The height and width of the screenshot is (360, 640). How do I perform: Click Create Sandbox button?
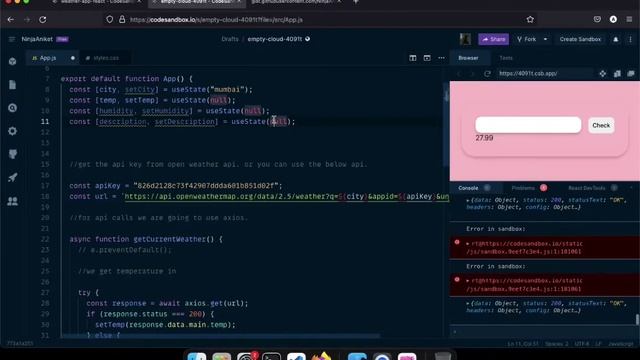click(x=580, y=39)
